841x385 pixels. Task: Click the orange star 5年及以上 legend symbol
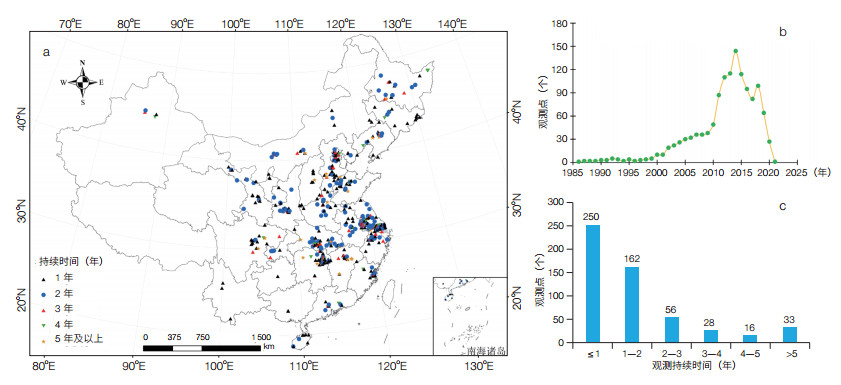[x=45, y=339]
